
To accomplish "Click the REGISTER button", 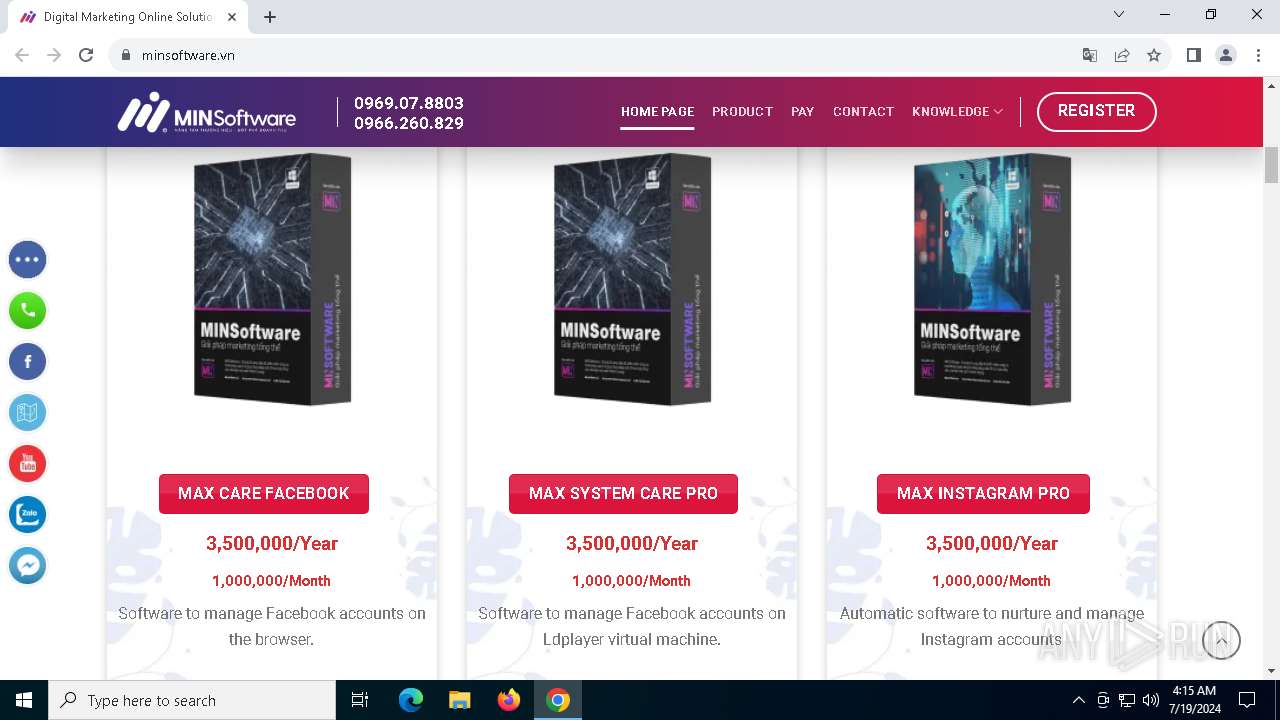I will [x=1097, y=111].
